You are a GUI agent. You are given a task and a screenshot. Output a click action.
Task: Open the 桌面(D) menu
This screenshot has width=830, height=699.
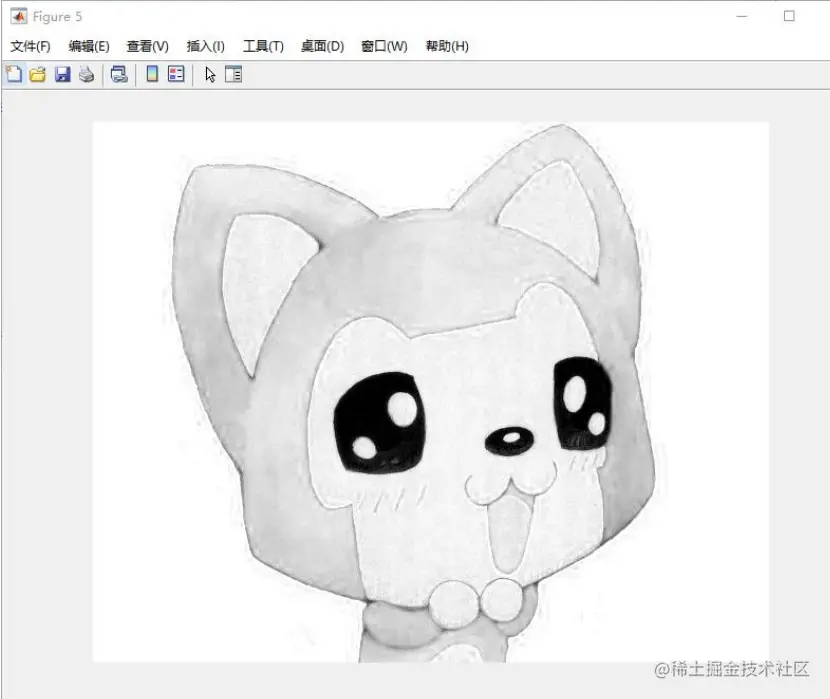tap(320, 46)
